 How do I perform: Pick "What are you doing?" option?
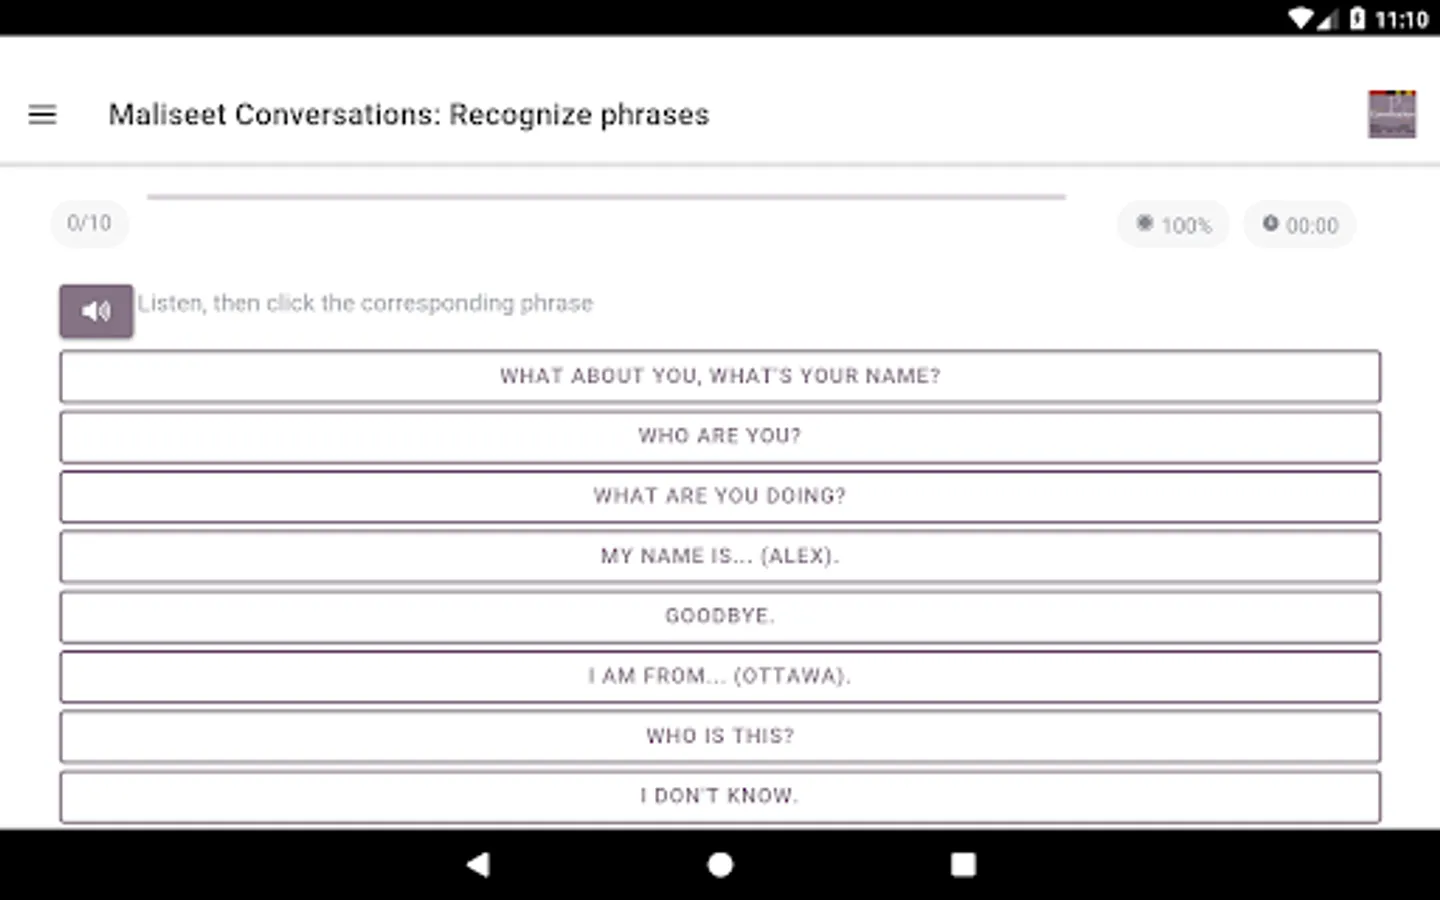point(720,496)
